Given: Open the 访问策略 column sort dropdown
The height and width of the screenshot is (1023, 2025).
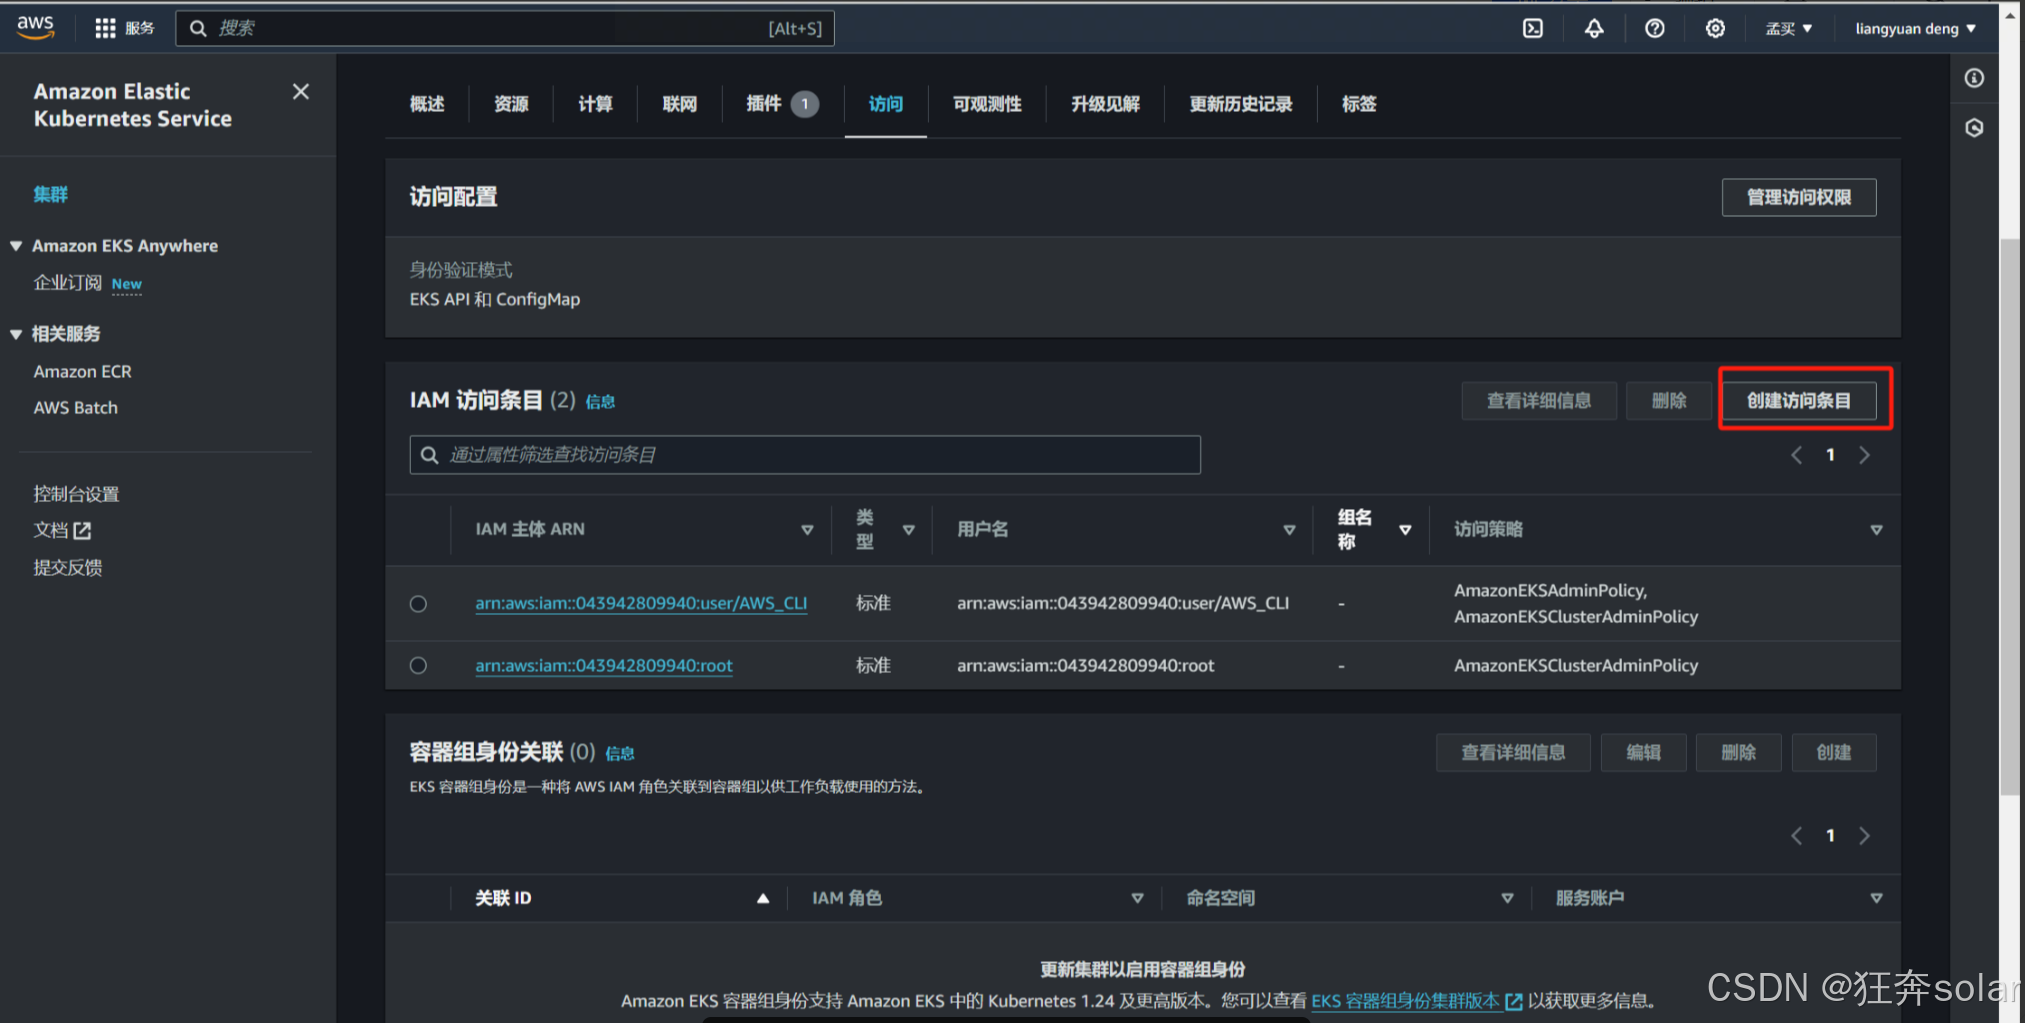Looking at the screenshot, I should click(x=1876, y=530).
